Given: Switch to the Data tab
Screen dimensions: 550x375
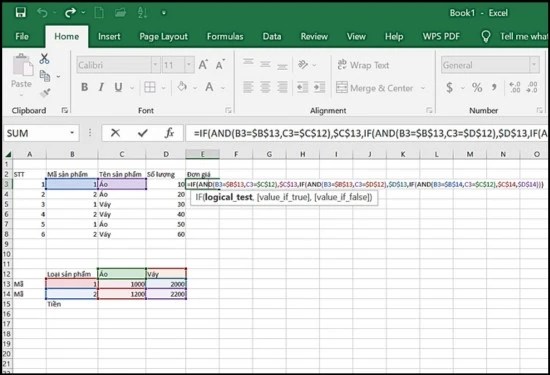Looking at the screenshot, I should pos(272,36).
